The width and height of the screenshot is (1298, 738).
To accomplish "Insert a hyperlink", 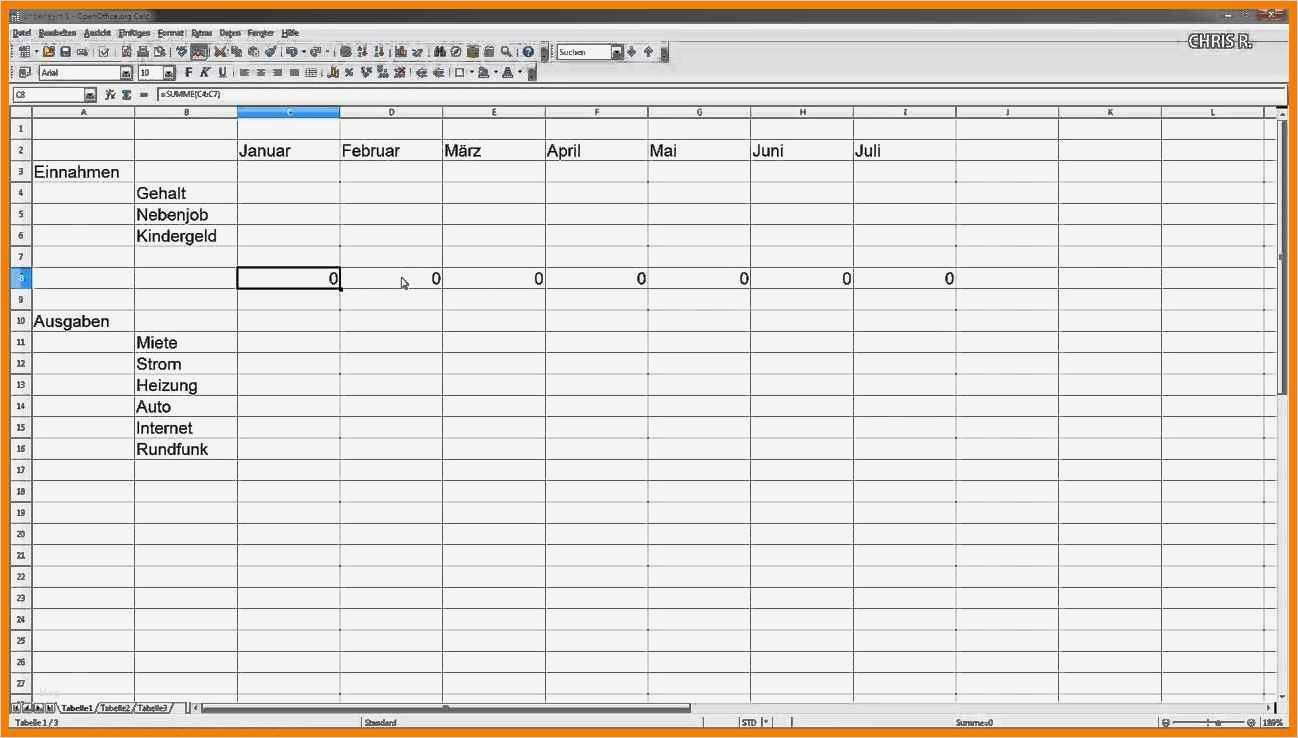I will 346,52.
